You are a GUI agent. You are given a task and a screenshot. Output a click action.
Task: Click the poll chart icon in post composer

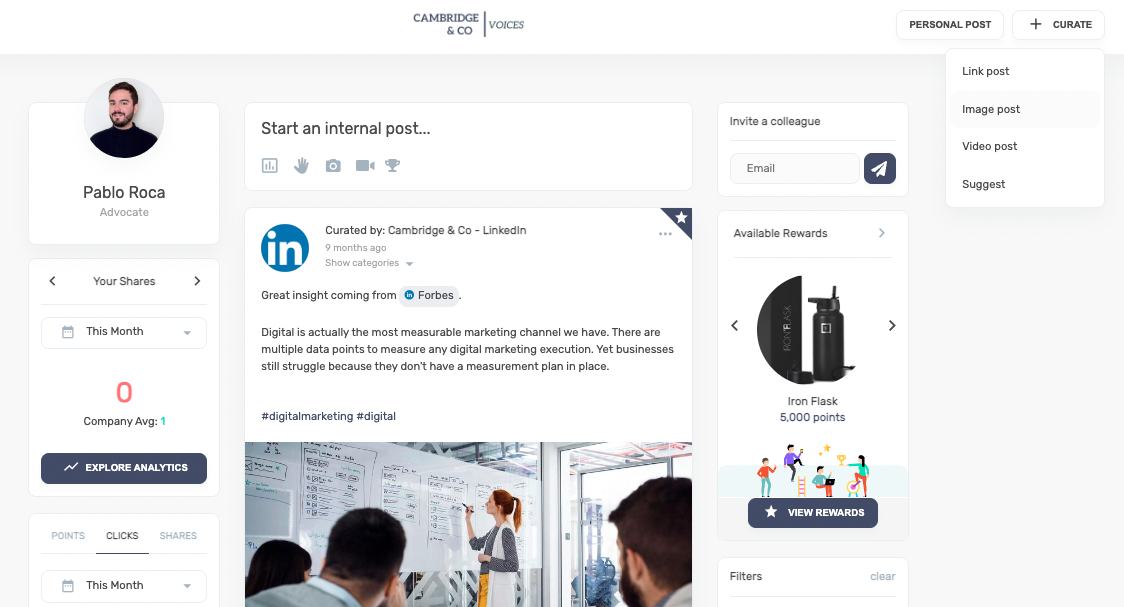(x=270, y=166)
